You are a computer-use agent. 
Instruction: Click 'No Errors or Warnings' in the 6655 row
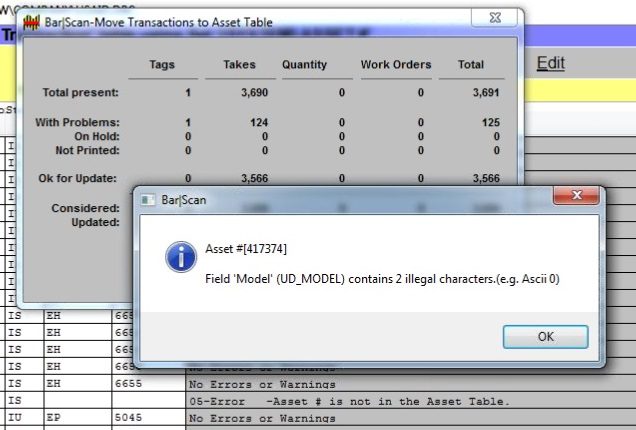262,384
